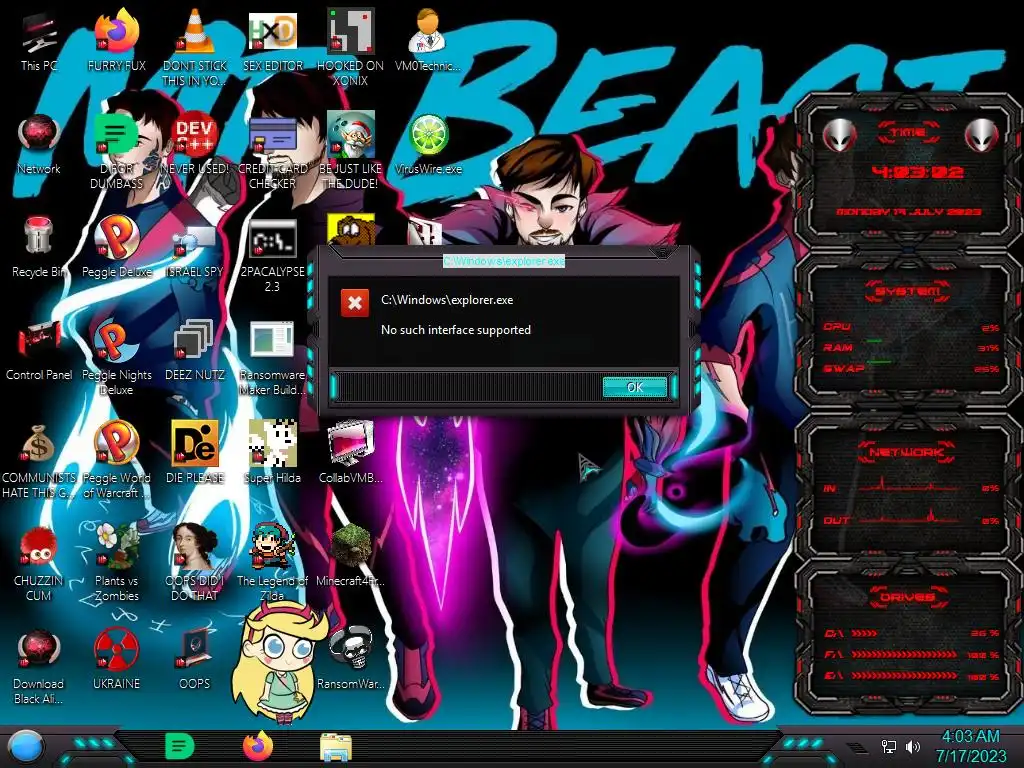Select the Peggle Nights Deluxe shortcut
This screenshot has height=768, width=1024.
point(116,358)
